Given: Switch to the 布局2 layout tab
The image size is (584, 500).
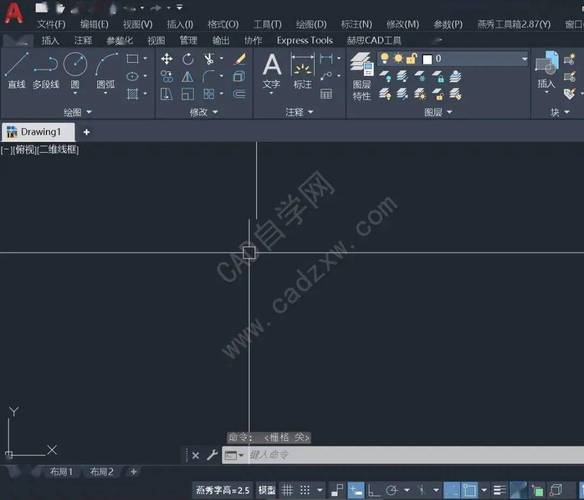Looking at the screenshot, I should pyautogui.click(x=102, y=472).
